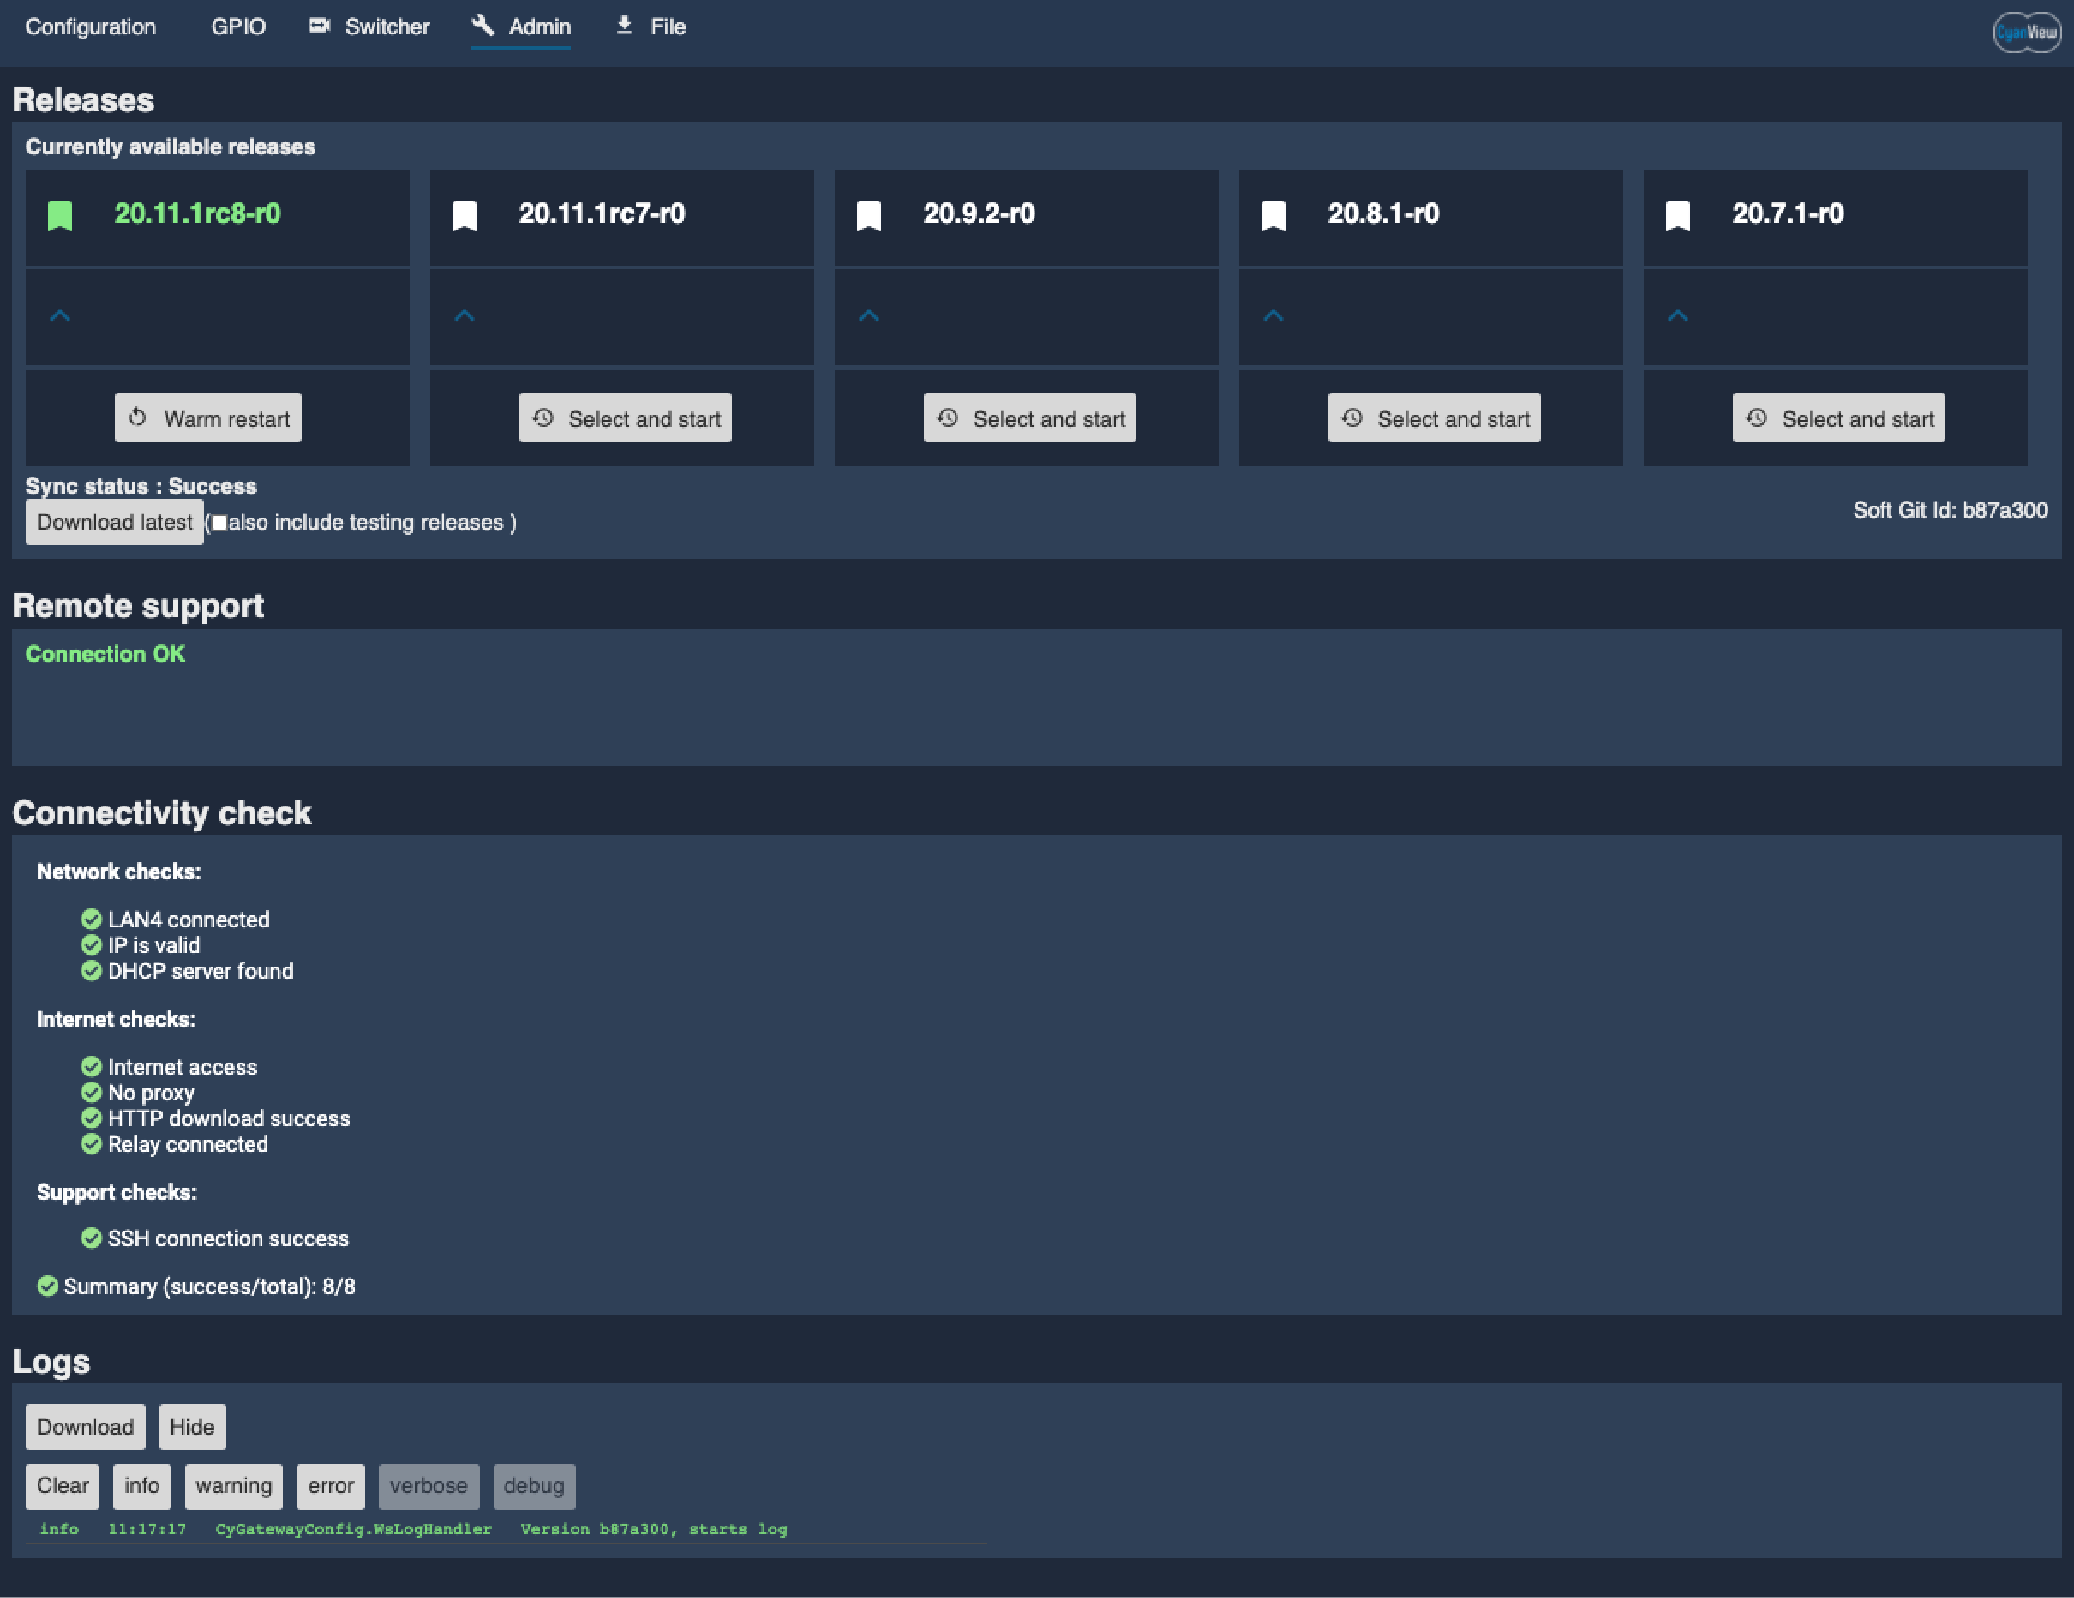The image size is (2074, 1598).
Task: Expand release details chevron for 20.11.1rc7-r0
Action: coord(466,316)
